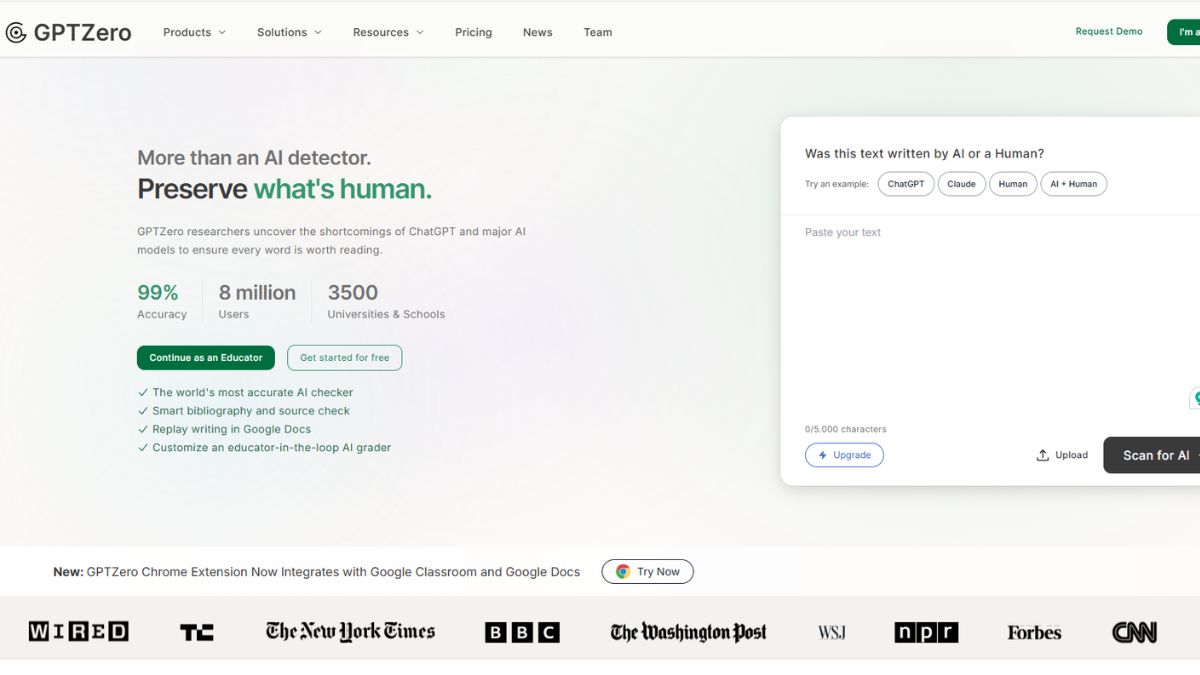This screenshot has width=1200, height=675.
Task: Select the NPR logo
Action: point(926,632)
